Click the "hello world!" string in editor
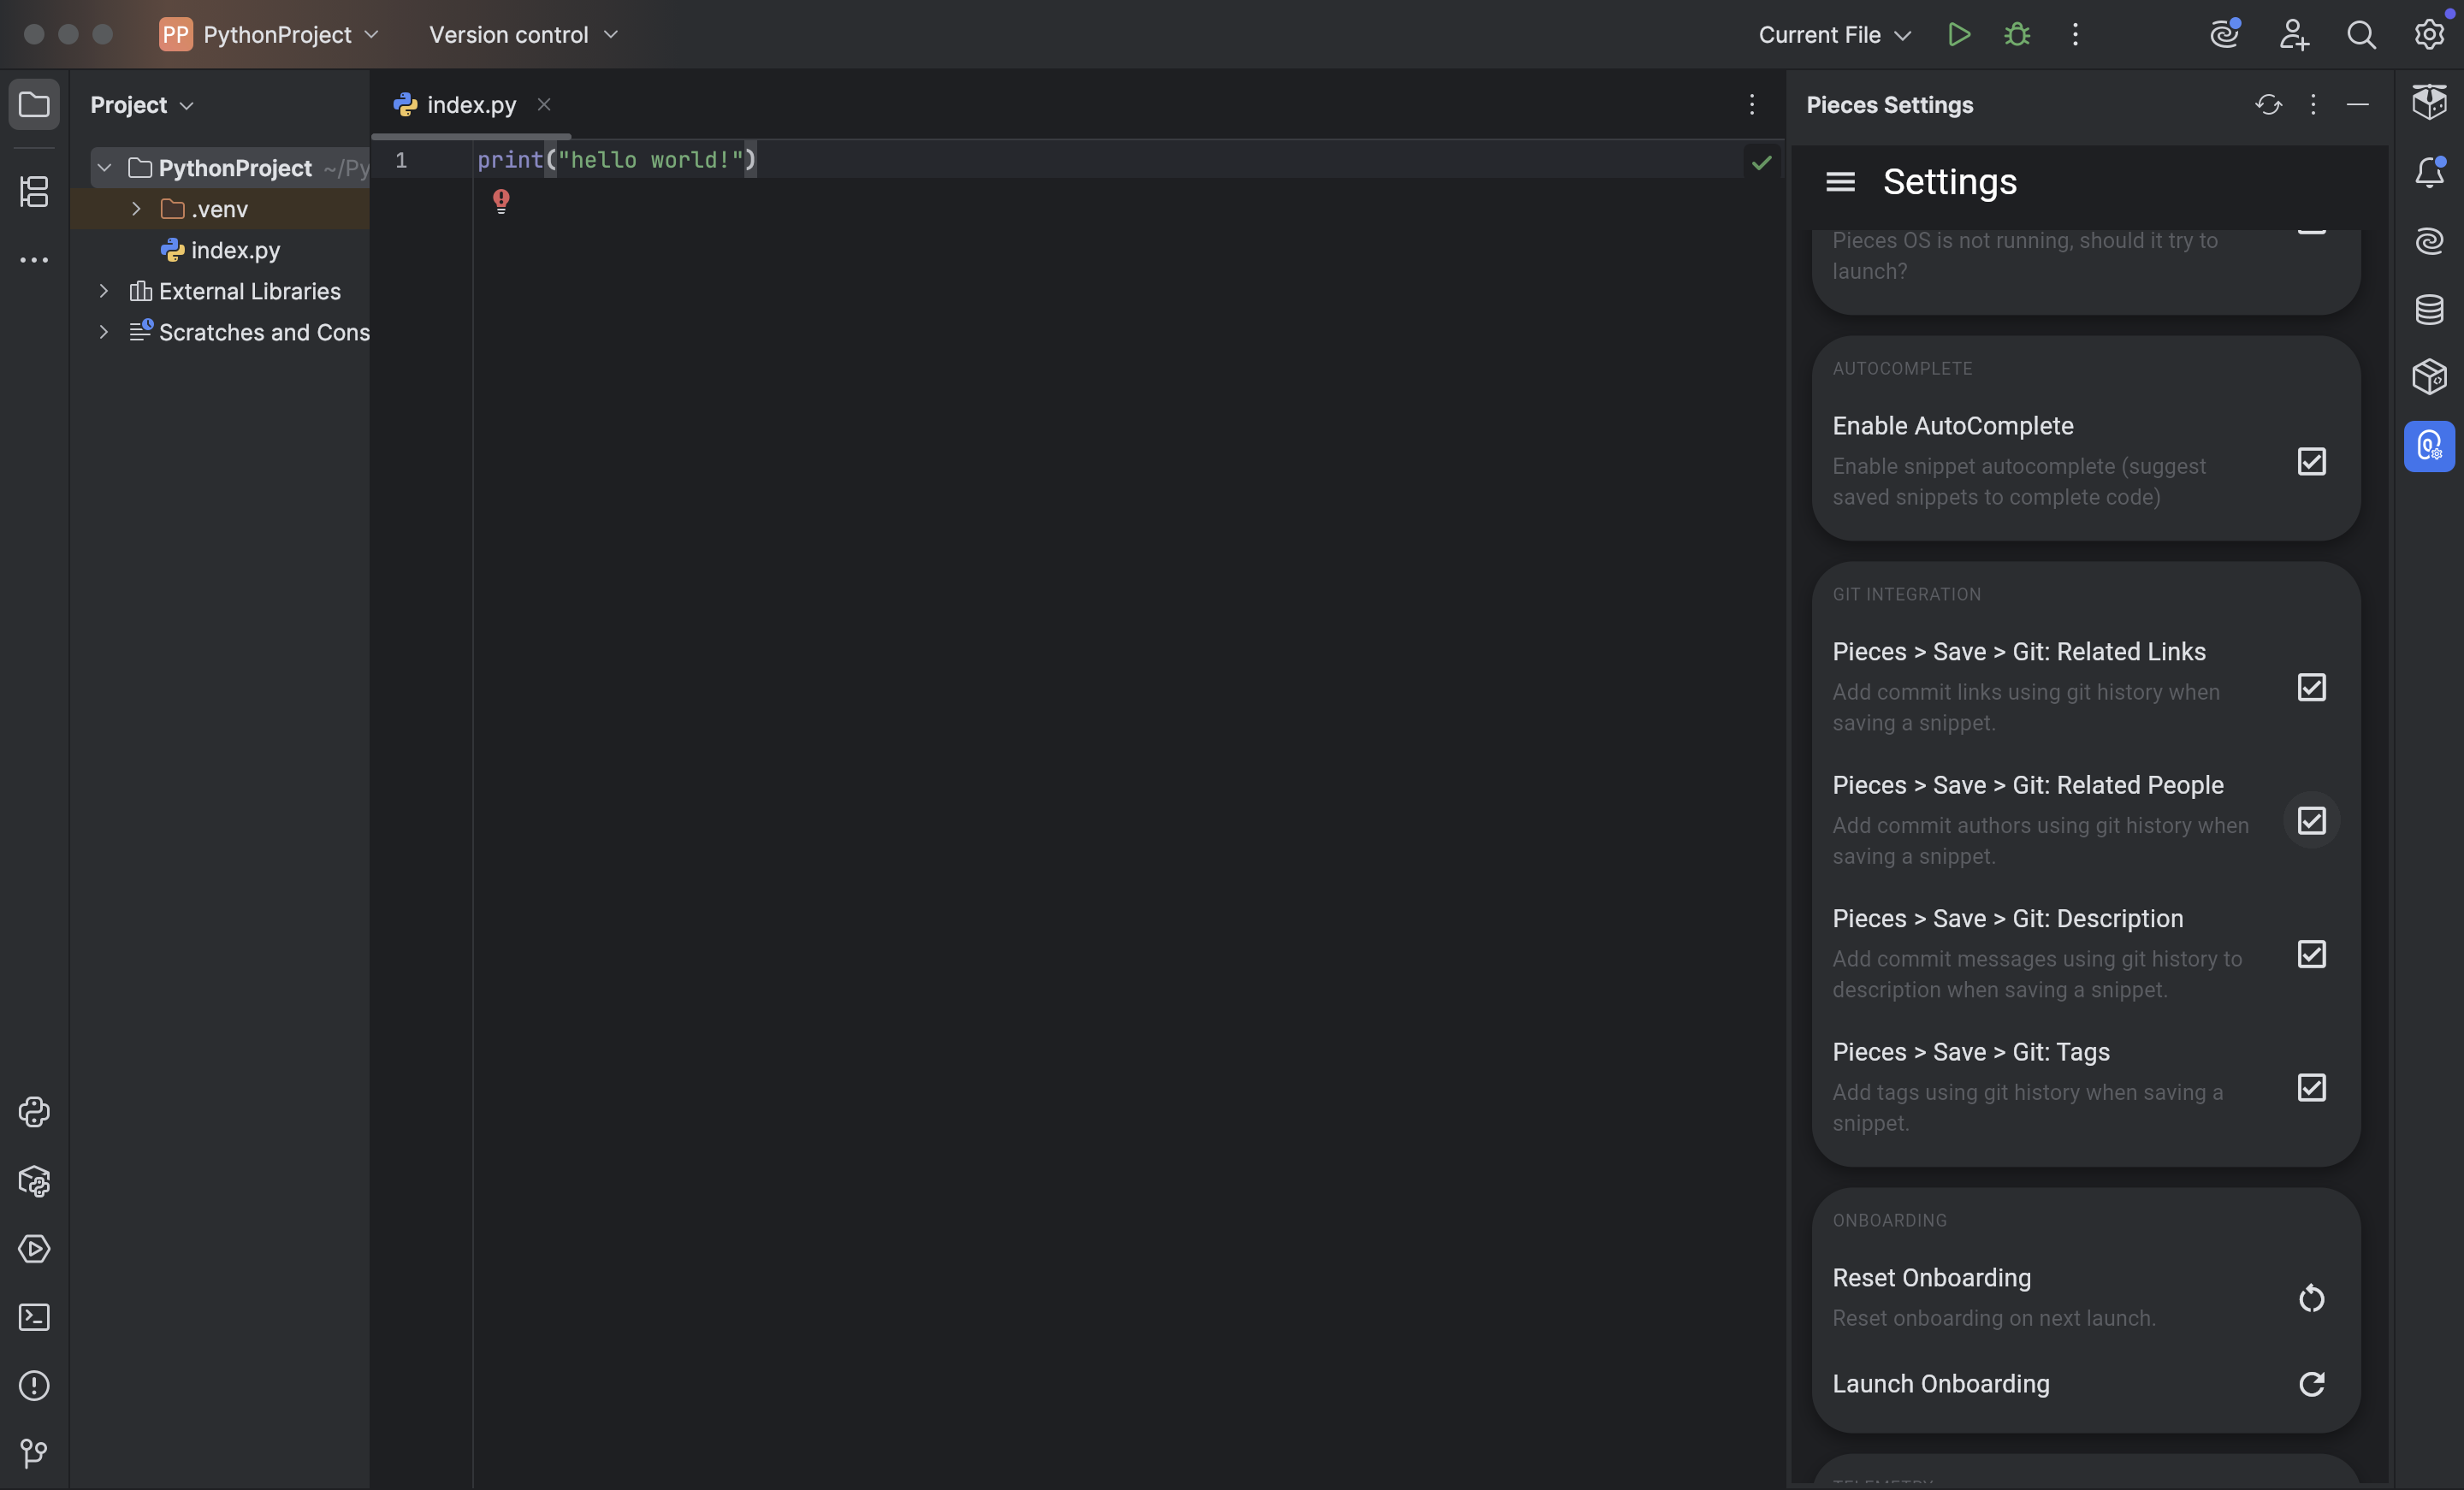The width and height of the screenshot is (2464, 1490). point(651,160)
